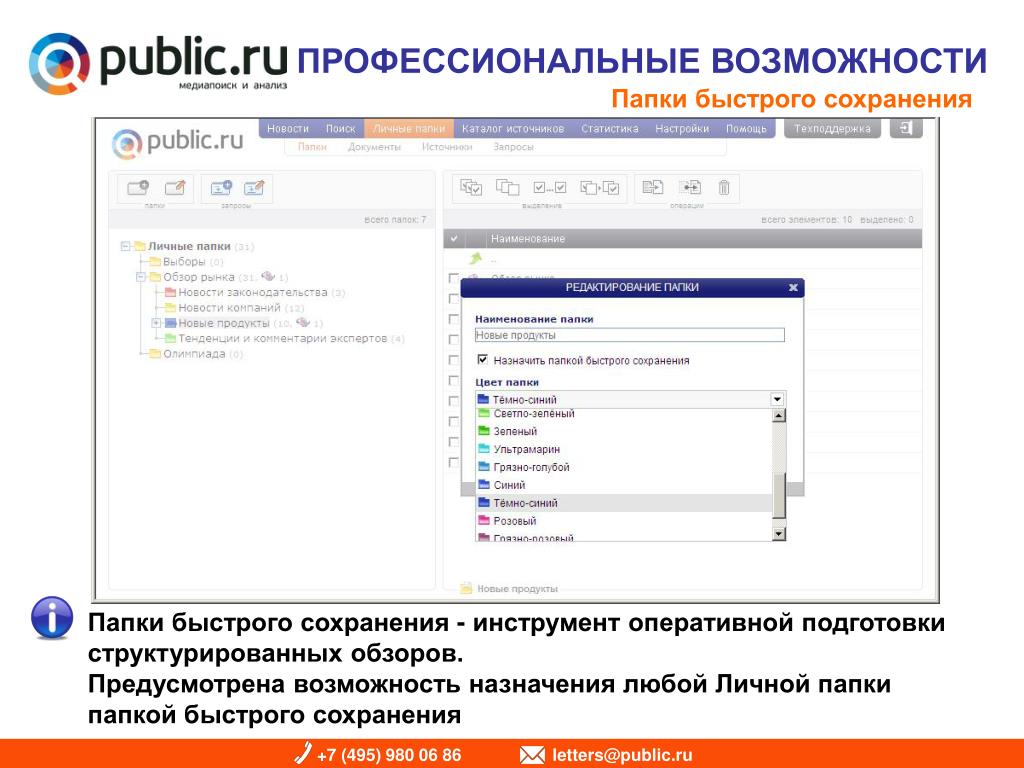The image size is (1024, 768).
Task: Toggle the header select-all checkmark
Action: click(x=454, y=239)
